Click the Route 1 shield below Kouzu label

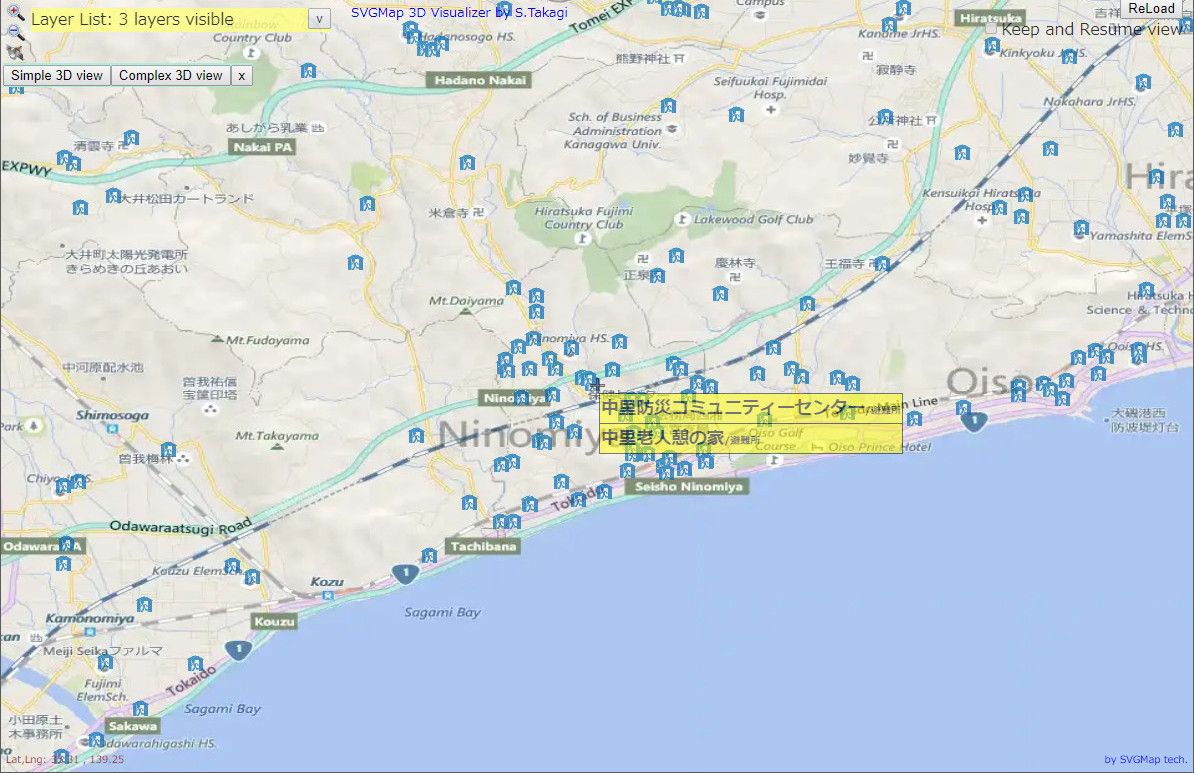pos(238,650)
